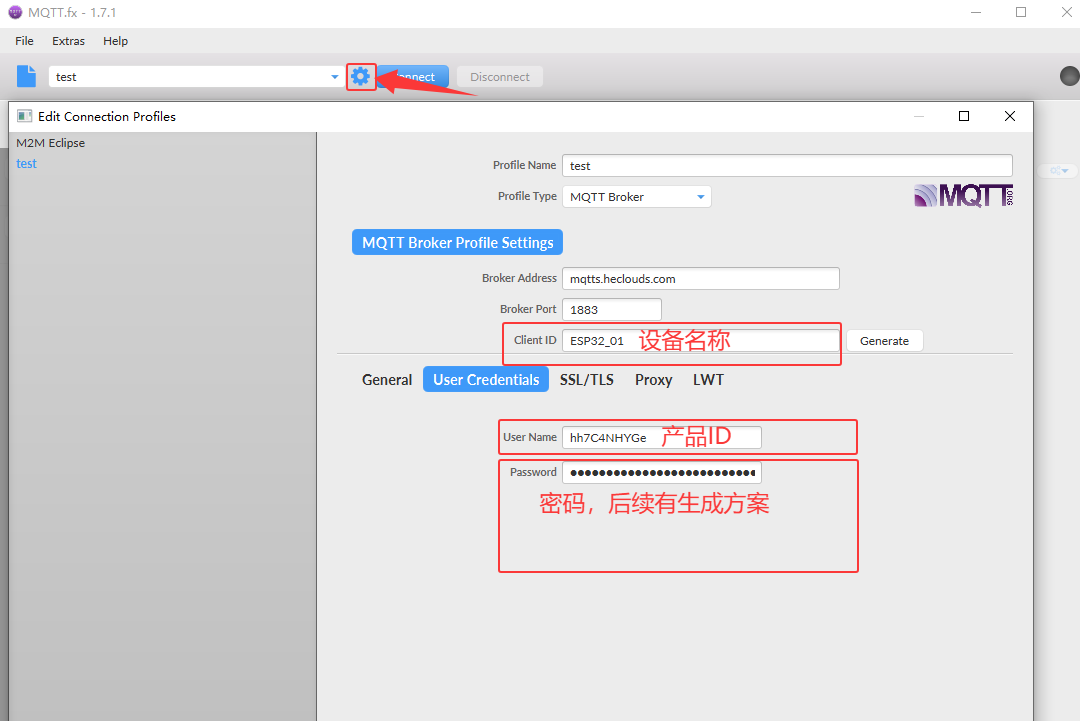Open the LWT tab
Screen dimensions: 1080x721
point(708,379)
